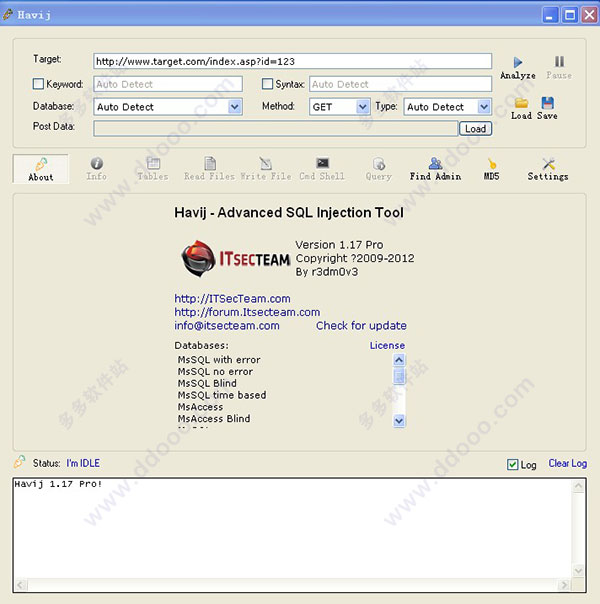Click the carrot icon beside Status

(x=19, y=461)
